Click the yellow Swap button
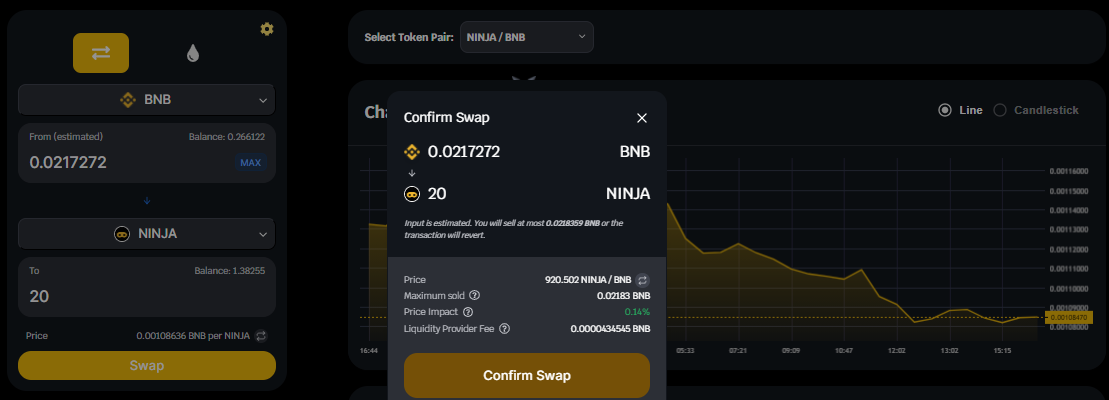The image size is (1109, 400). point(146,365)
